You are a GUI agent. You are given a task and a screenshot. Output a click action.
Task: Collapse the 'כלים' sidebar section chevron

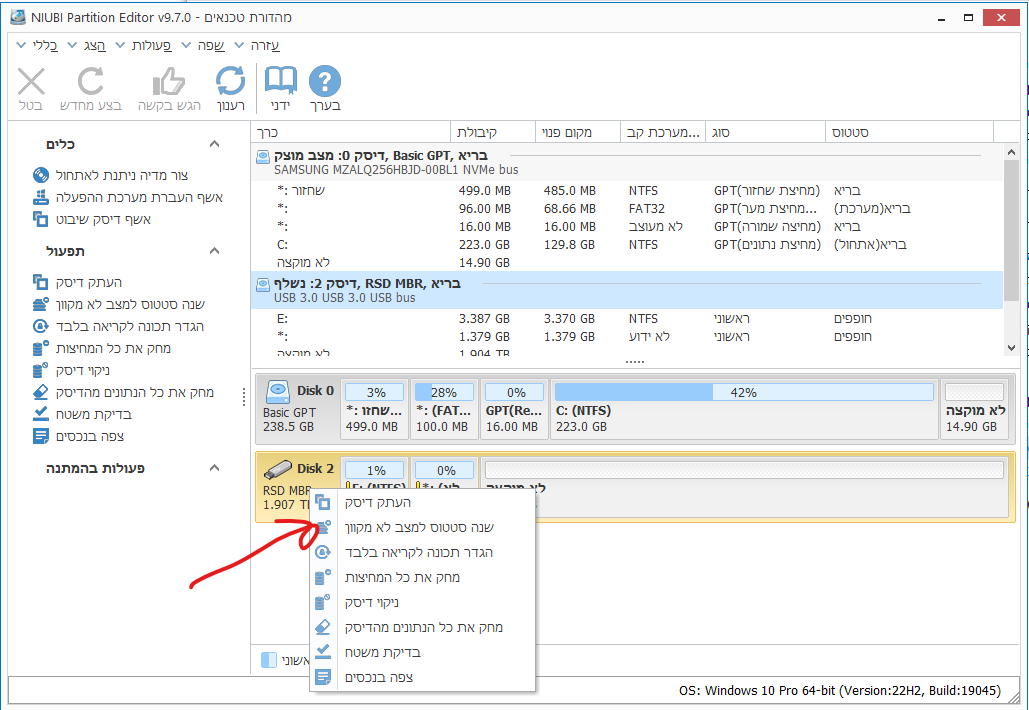[214, 144]
